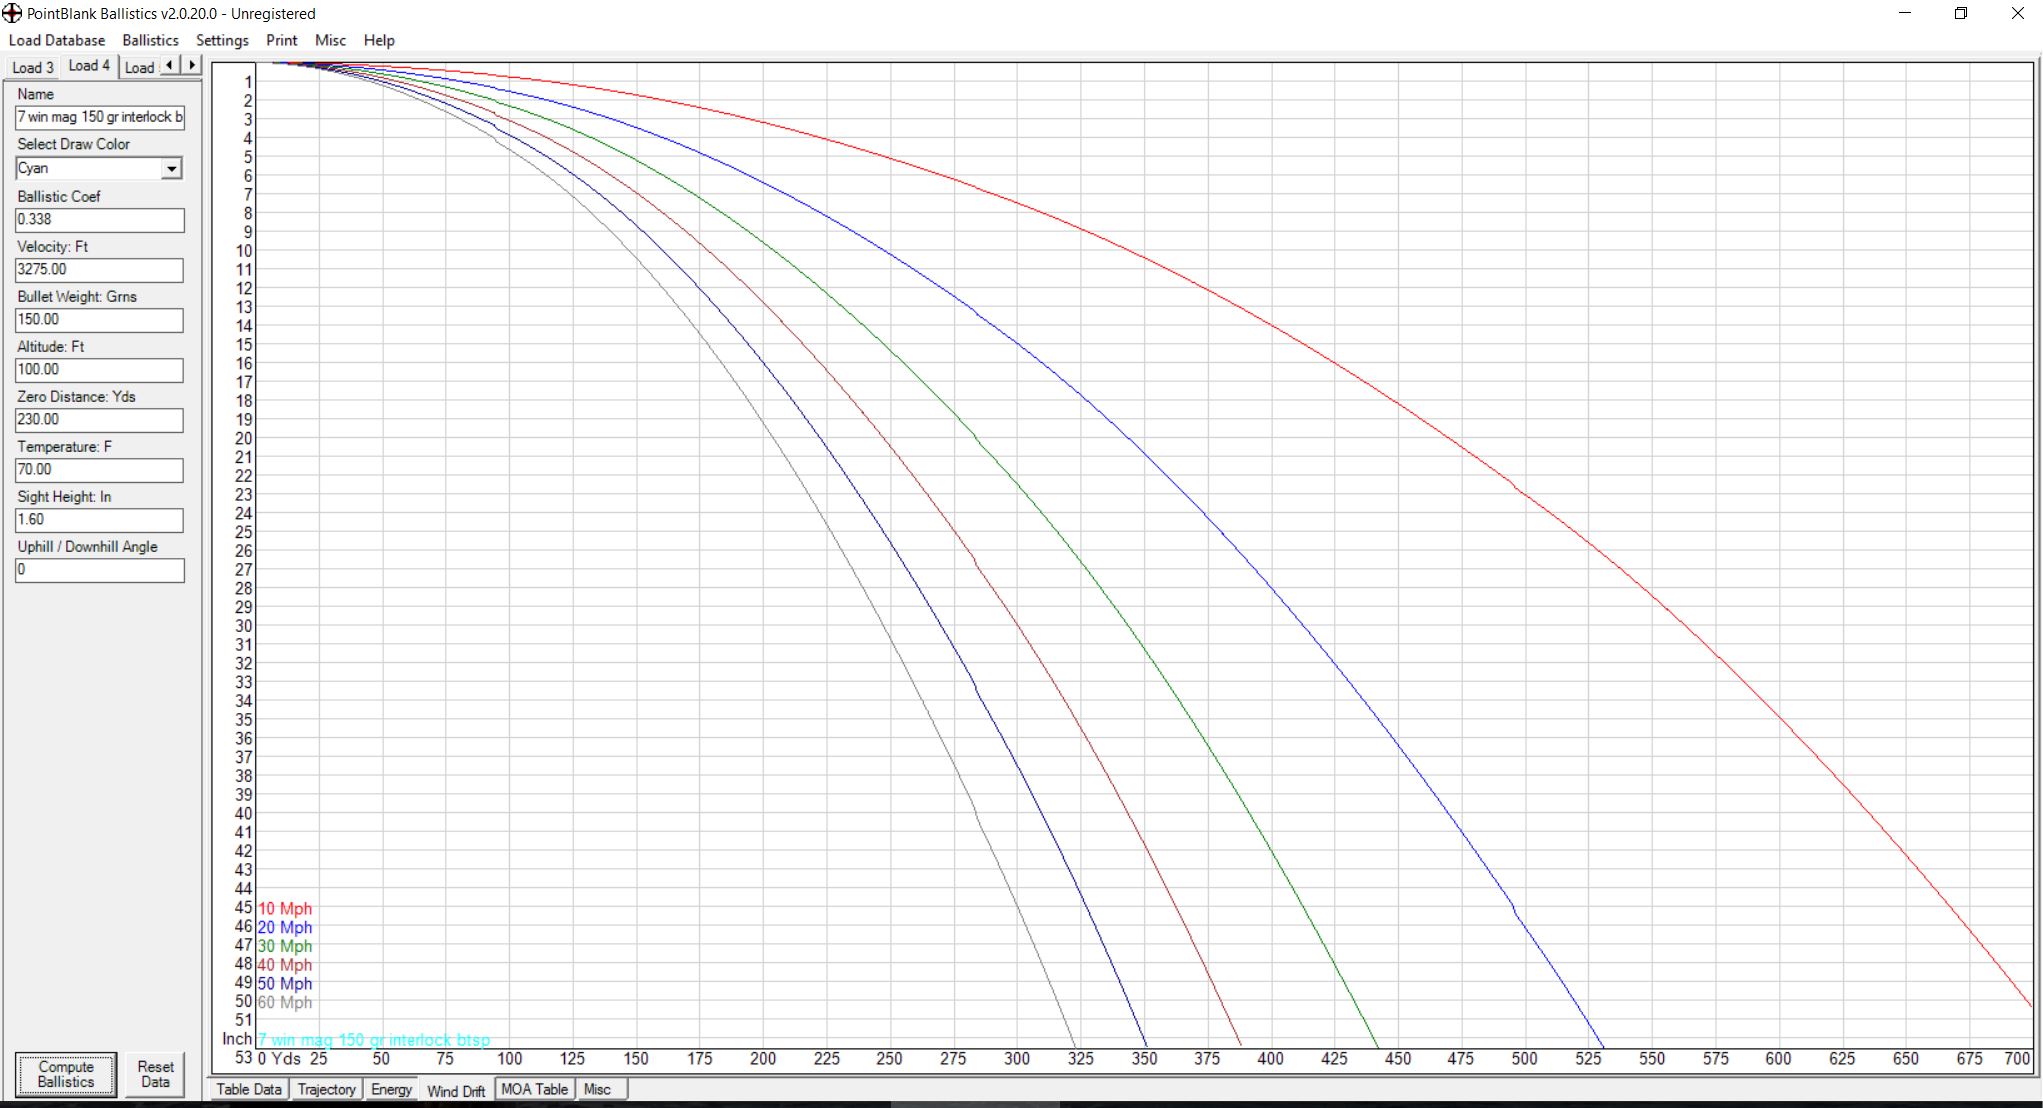Image resolution: width=2043 pixels, height=1108 pixels.
Task: Select the Load 4 tab
Action: coord(89,65)
